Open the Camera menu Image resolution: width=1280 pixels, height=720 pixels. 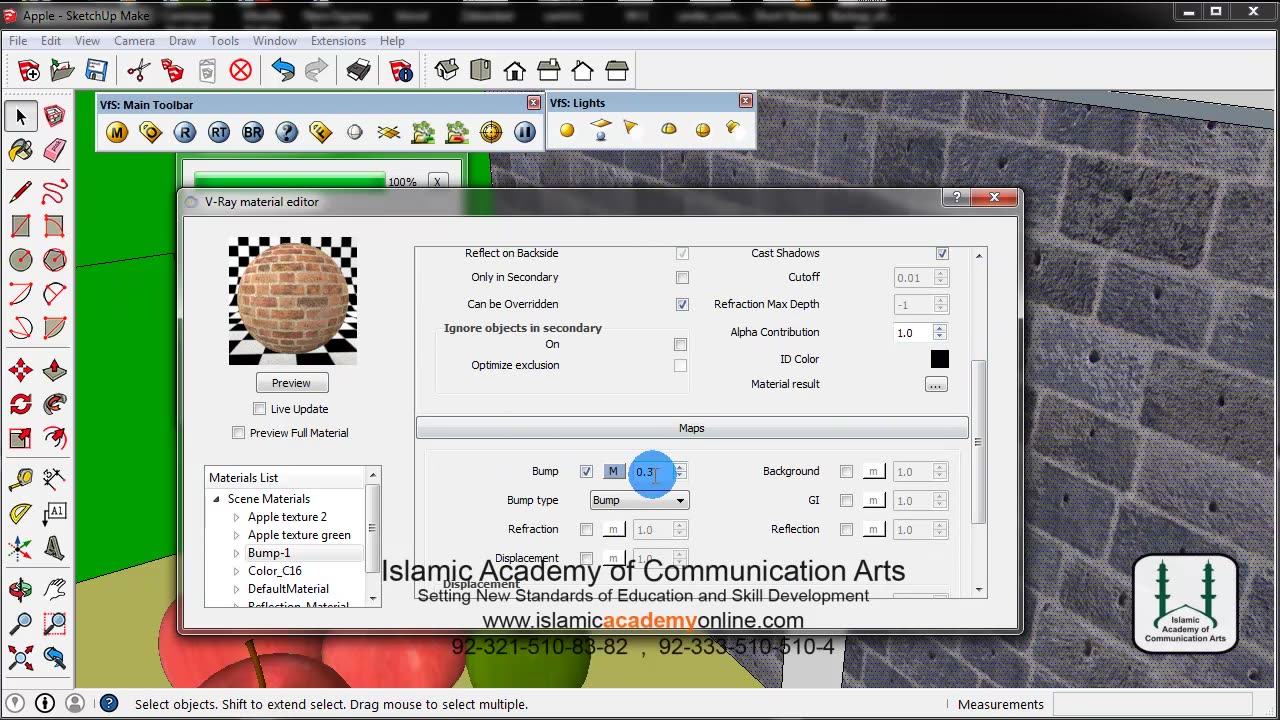point(134,41)
